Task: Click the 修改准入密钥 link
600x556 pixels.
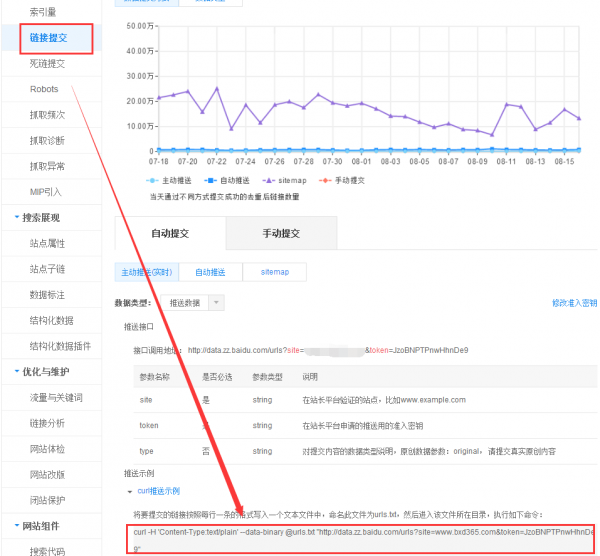Action: pos(574,303)
